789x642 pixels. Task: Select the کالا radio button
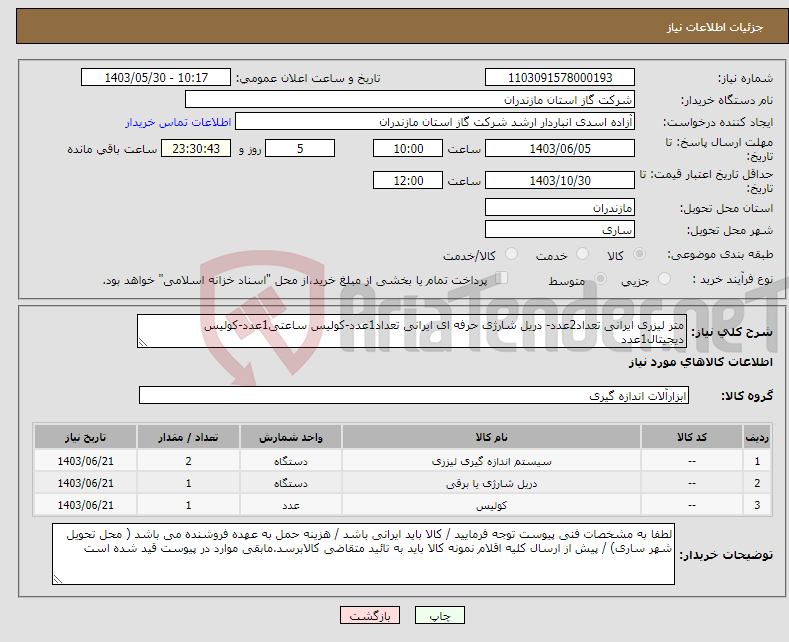pyautogui.click(x=639, y=254)
